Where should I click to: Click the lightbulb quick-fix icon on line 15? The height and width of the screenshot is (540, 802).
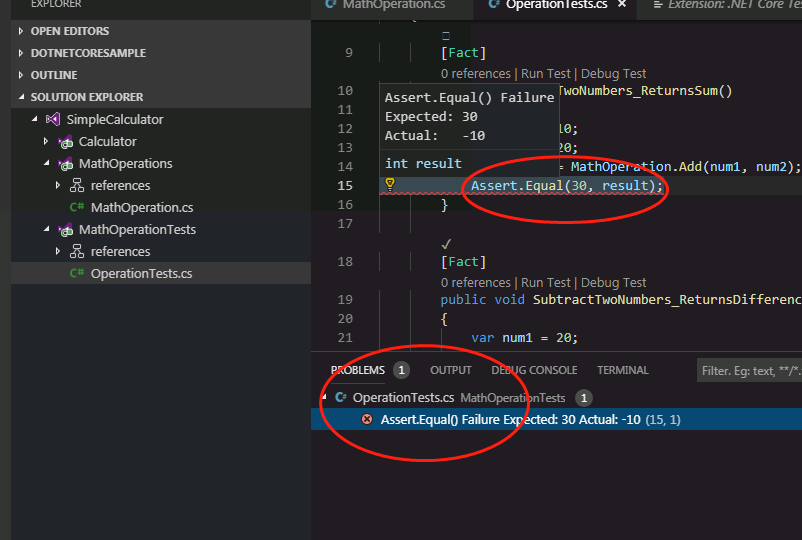(x=390, y=184)
